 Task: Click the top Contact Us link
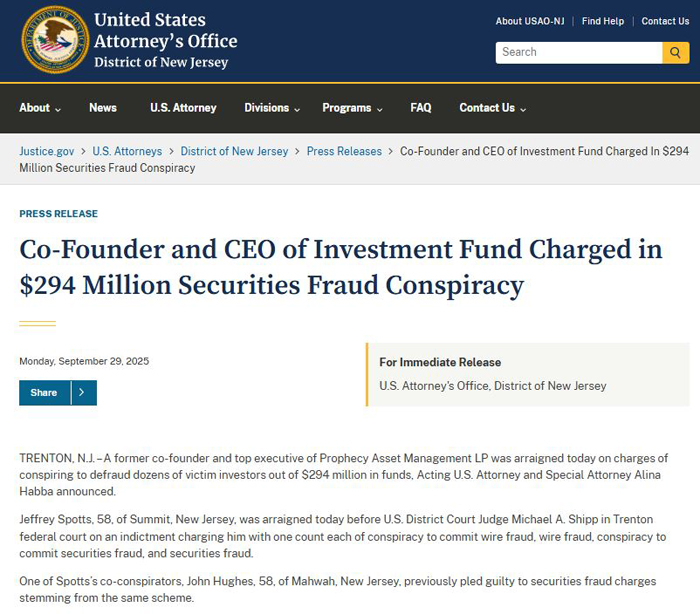(665, 21)
